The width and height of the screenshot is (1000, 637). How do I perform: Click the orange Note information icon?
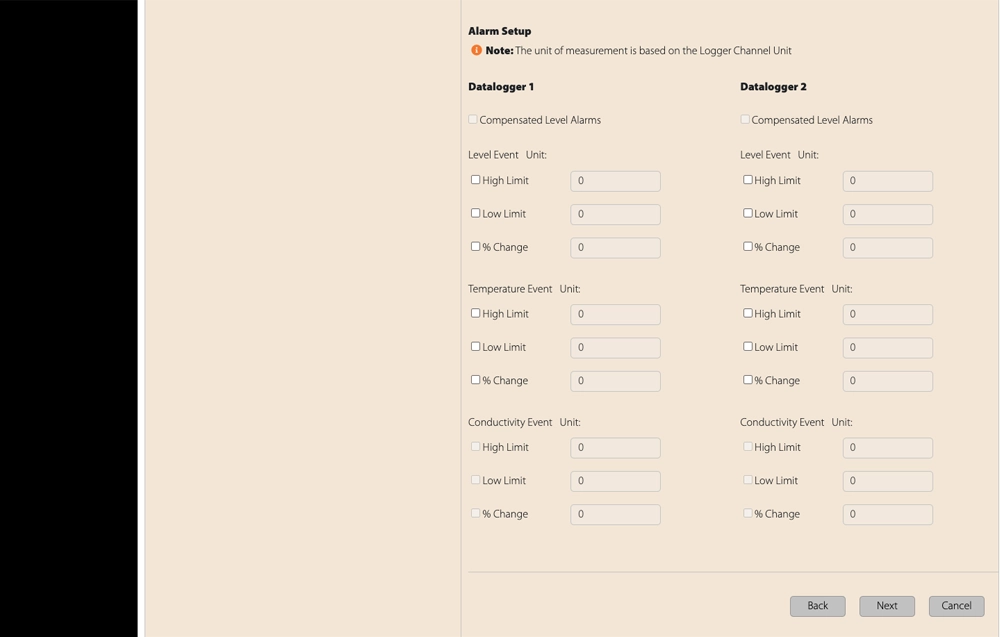coord(476,49)
